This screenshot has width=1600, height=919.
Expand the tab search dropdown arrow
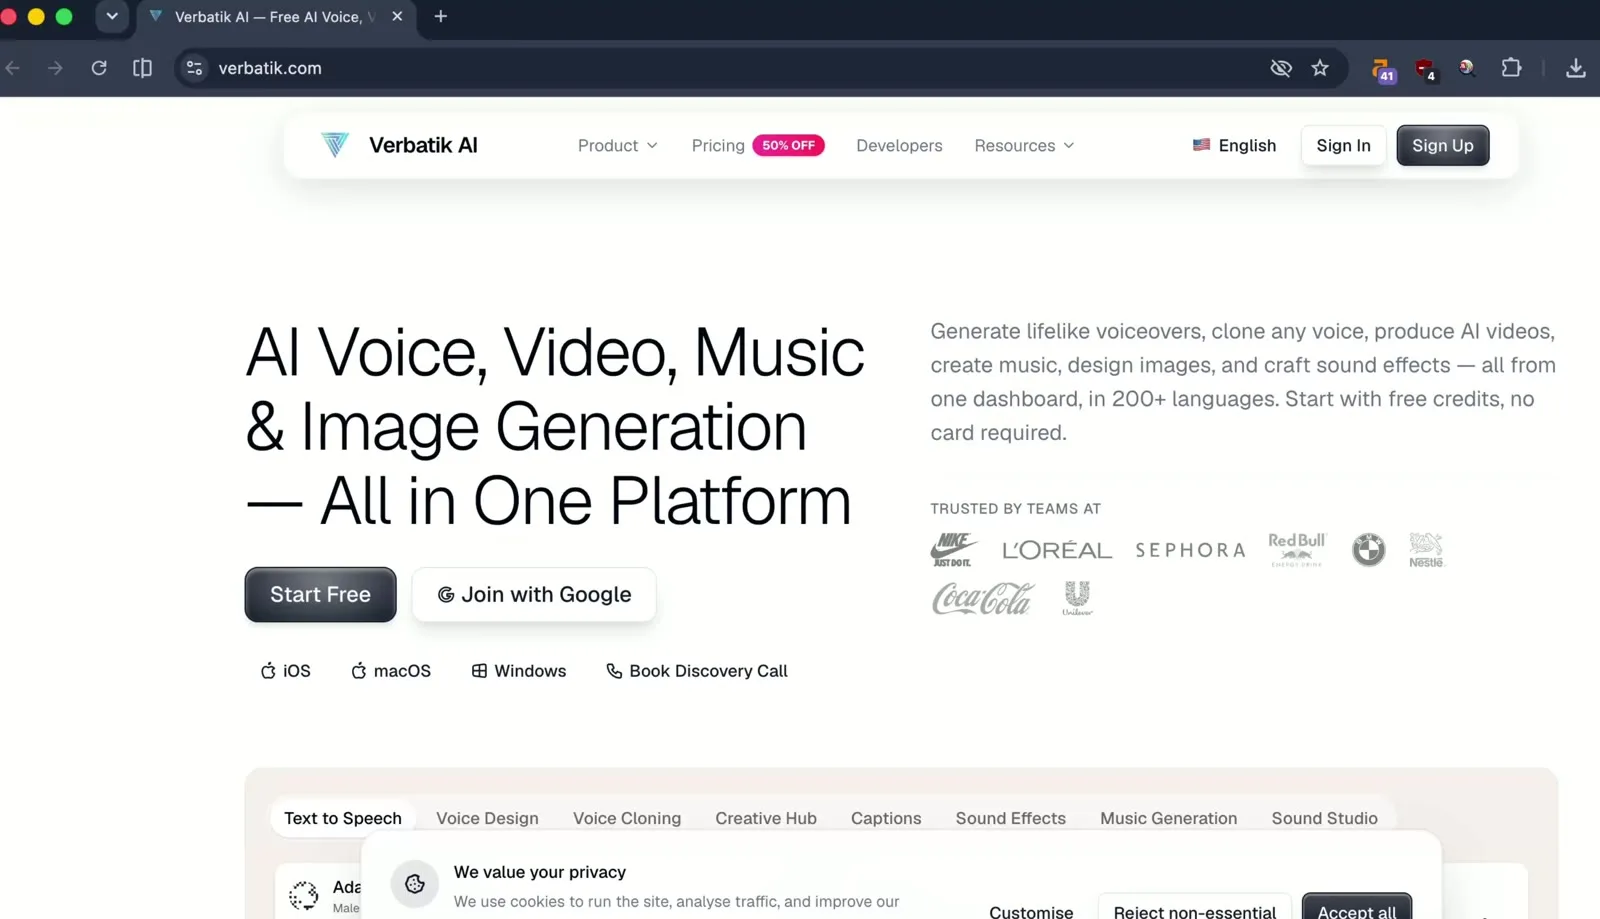click(112, 16)
